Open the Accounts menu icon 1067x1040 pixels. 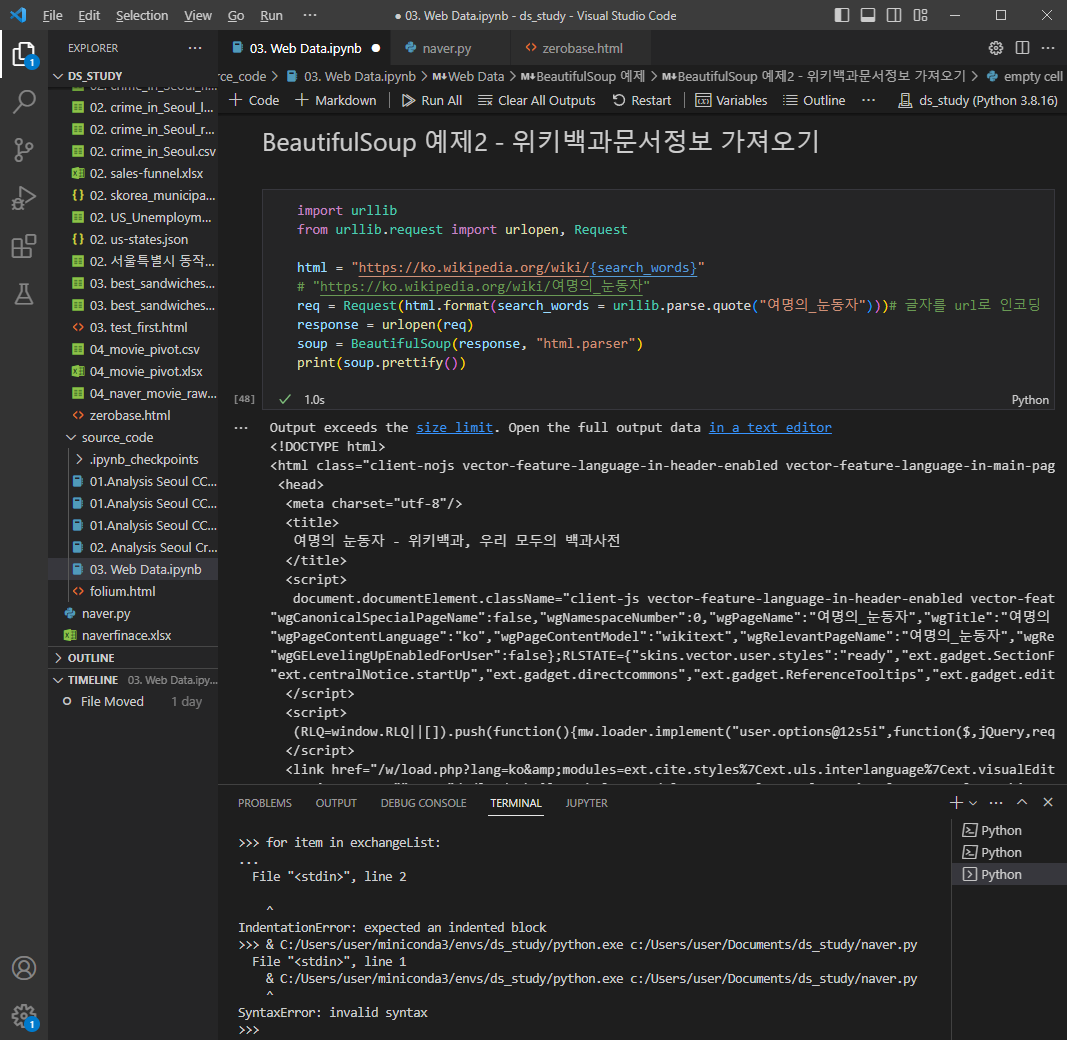(x=24, y=968)
